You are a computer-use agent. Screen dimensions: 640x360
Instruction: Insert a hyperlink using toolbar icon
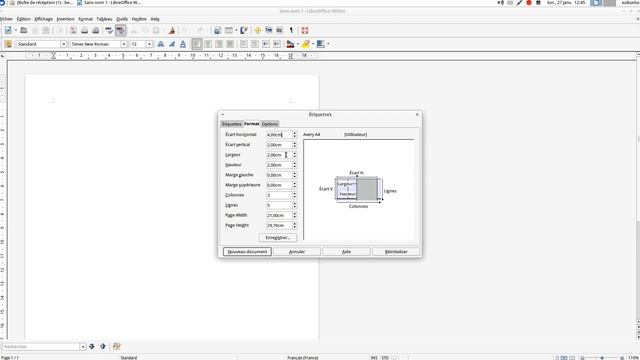(218, 31)
